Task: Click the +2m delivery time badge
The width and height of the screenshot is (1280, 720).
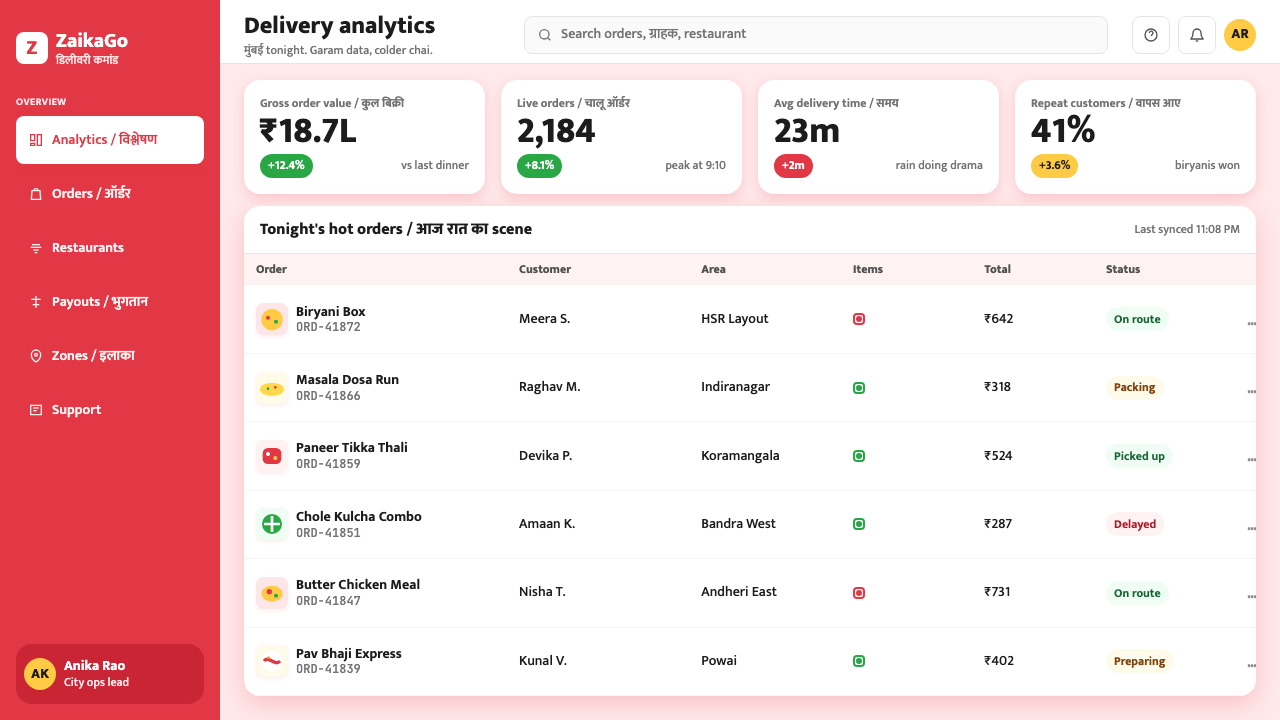Action: (x=793, y=166)
